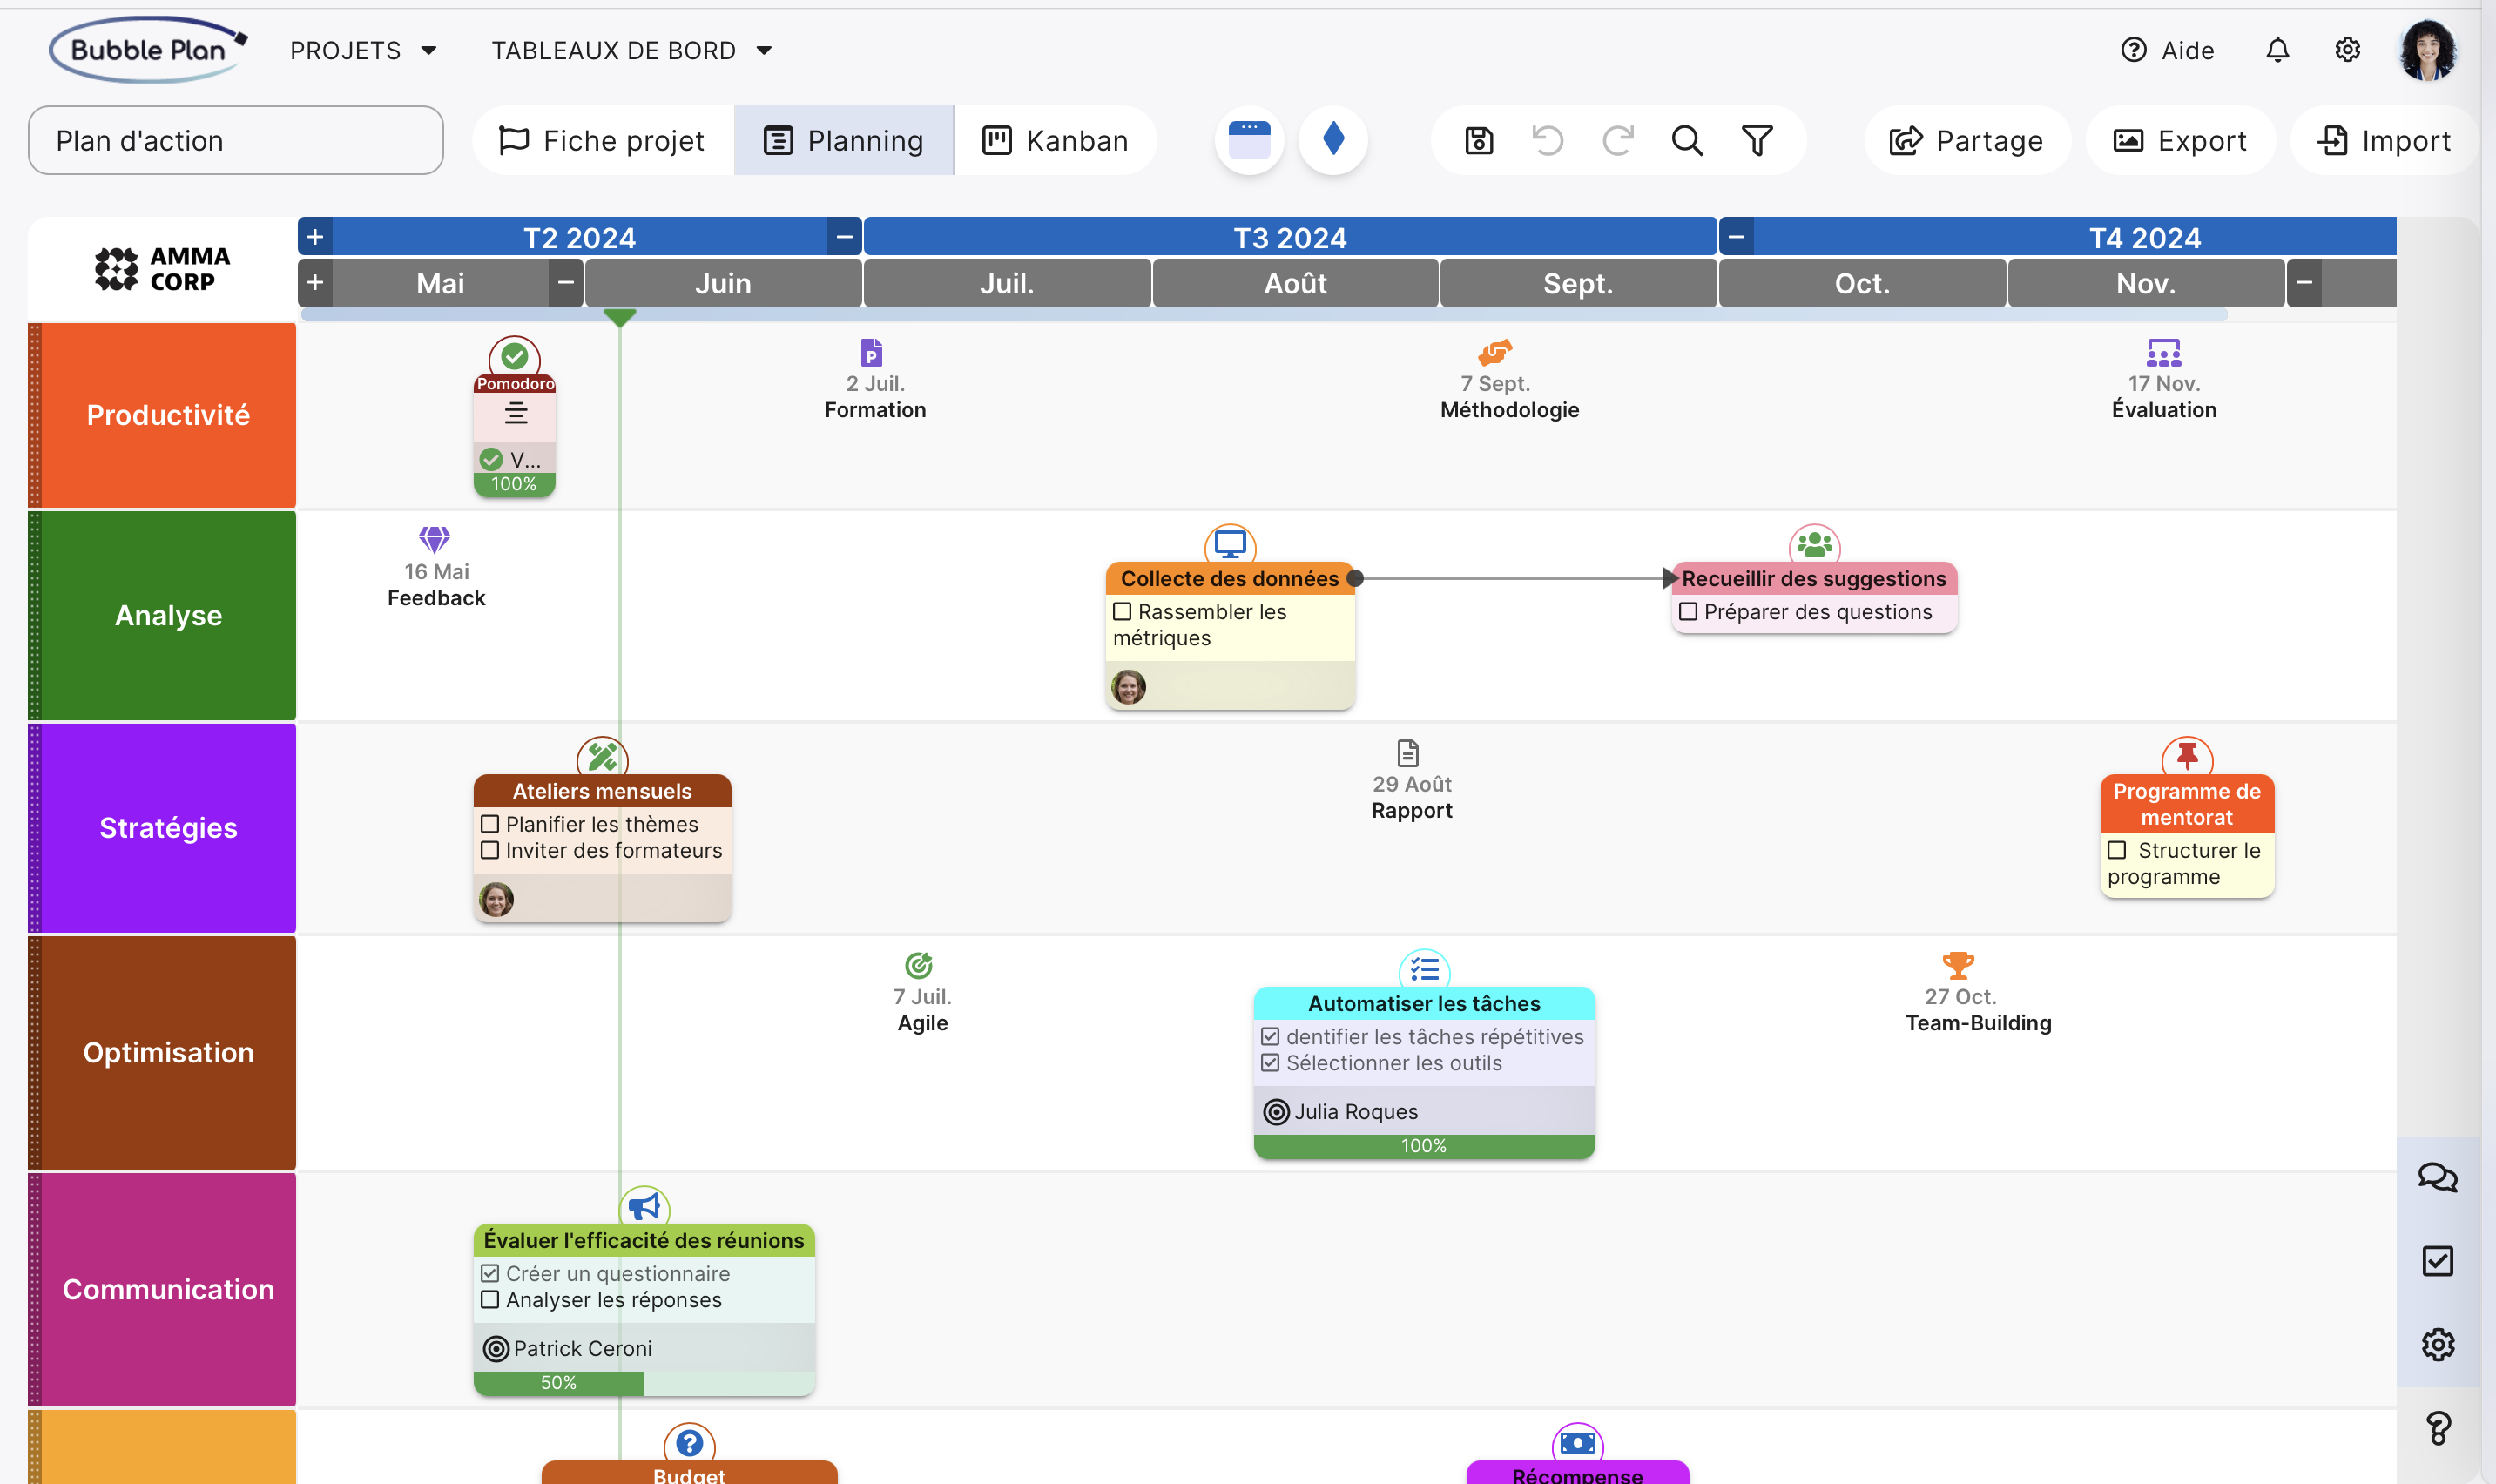
Task: Collapse T2 2024 with its minus button
Action: (x=844, y=237)
